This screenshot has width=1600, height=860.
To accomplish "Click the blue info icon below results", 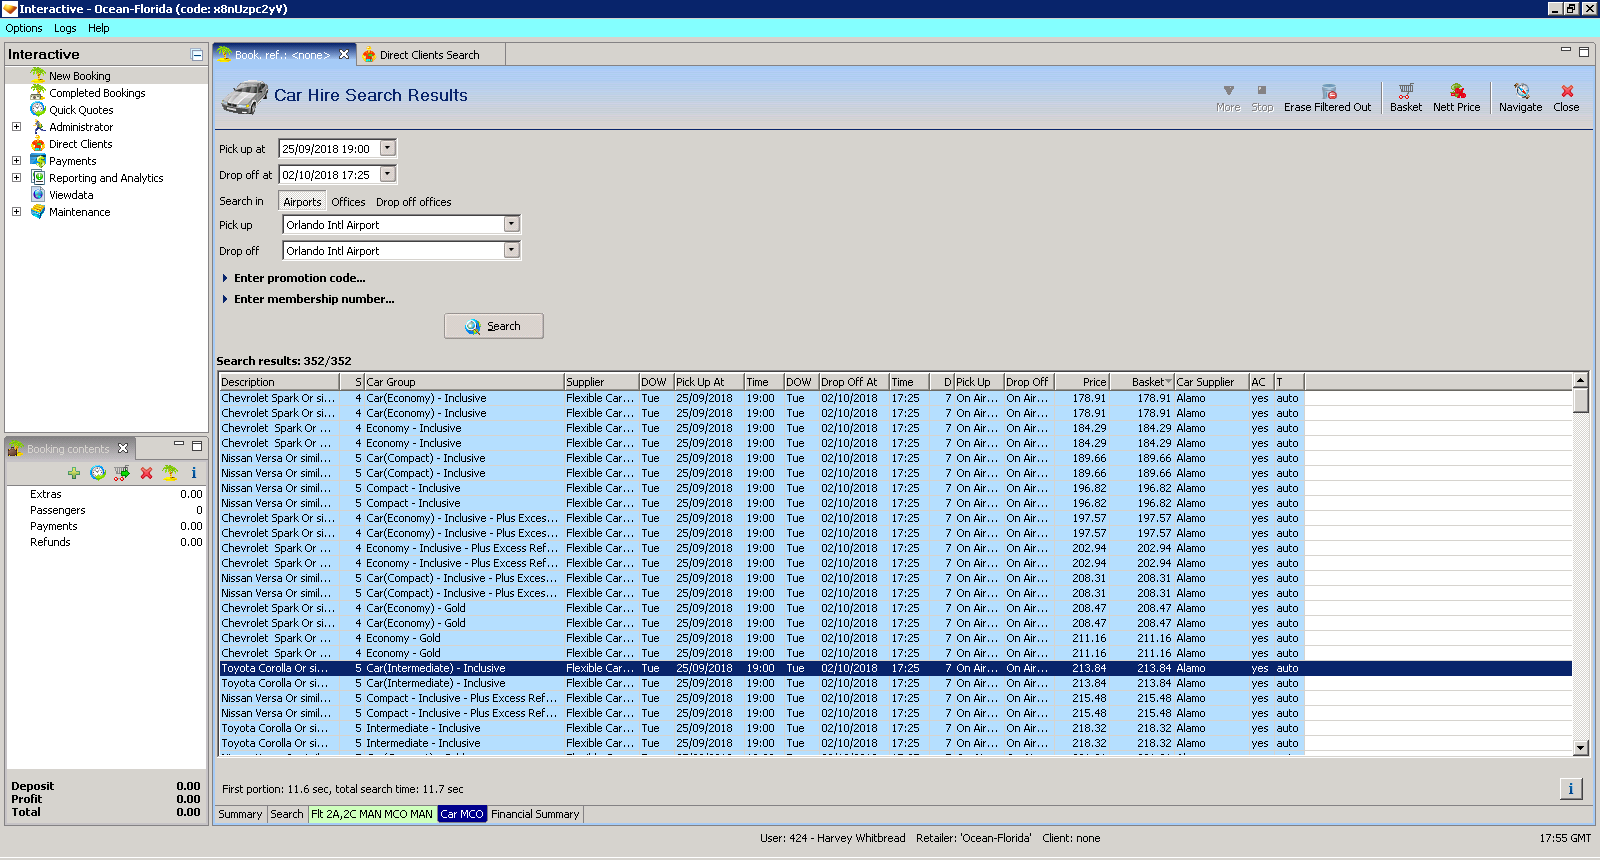I will 1570,789.
